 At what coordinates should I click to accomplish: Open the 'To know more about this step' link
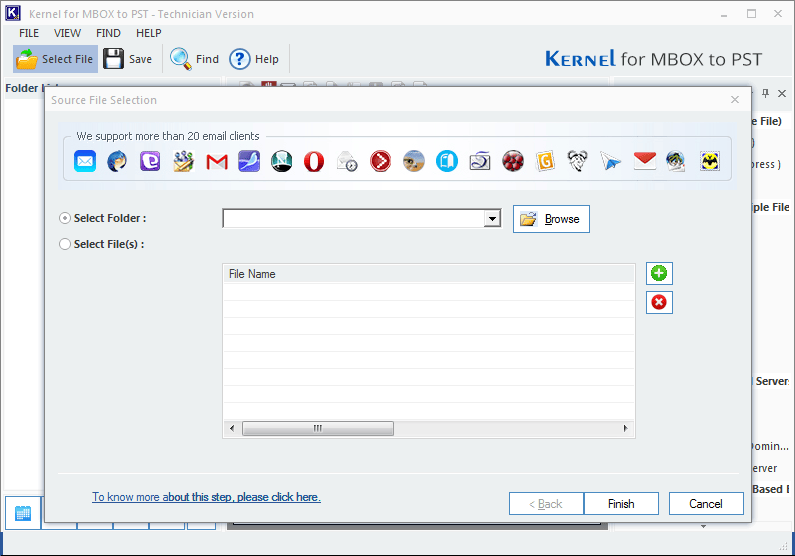tap(206, 497)
